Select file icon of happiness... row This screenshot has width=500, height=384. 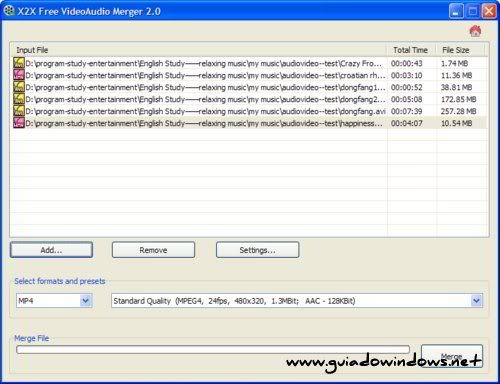(19, 123)
